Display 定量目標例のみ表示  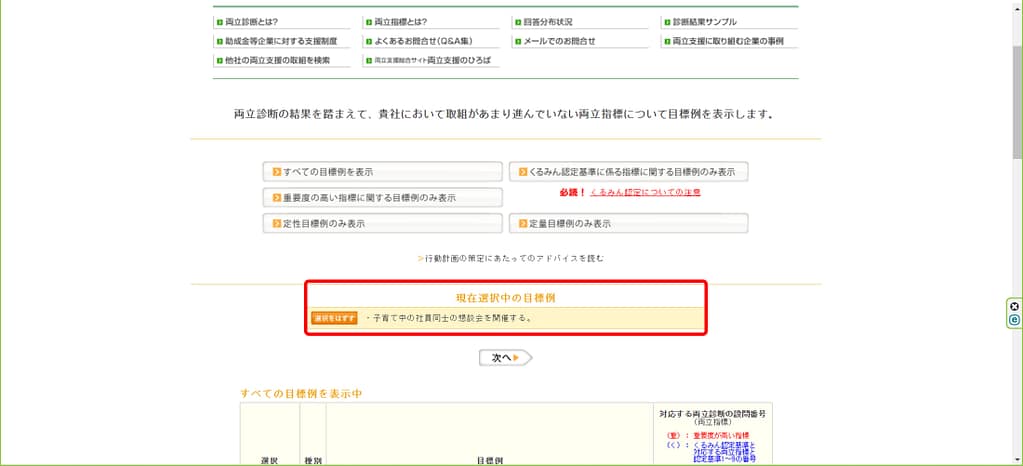pyautogui.click(x=629, y=223)
